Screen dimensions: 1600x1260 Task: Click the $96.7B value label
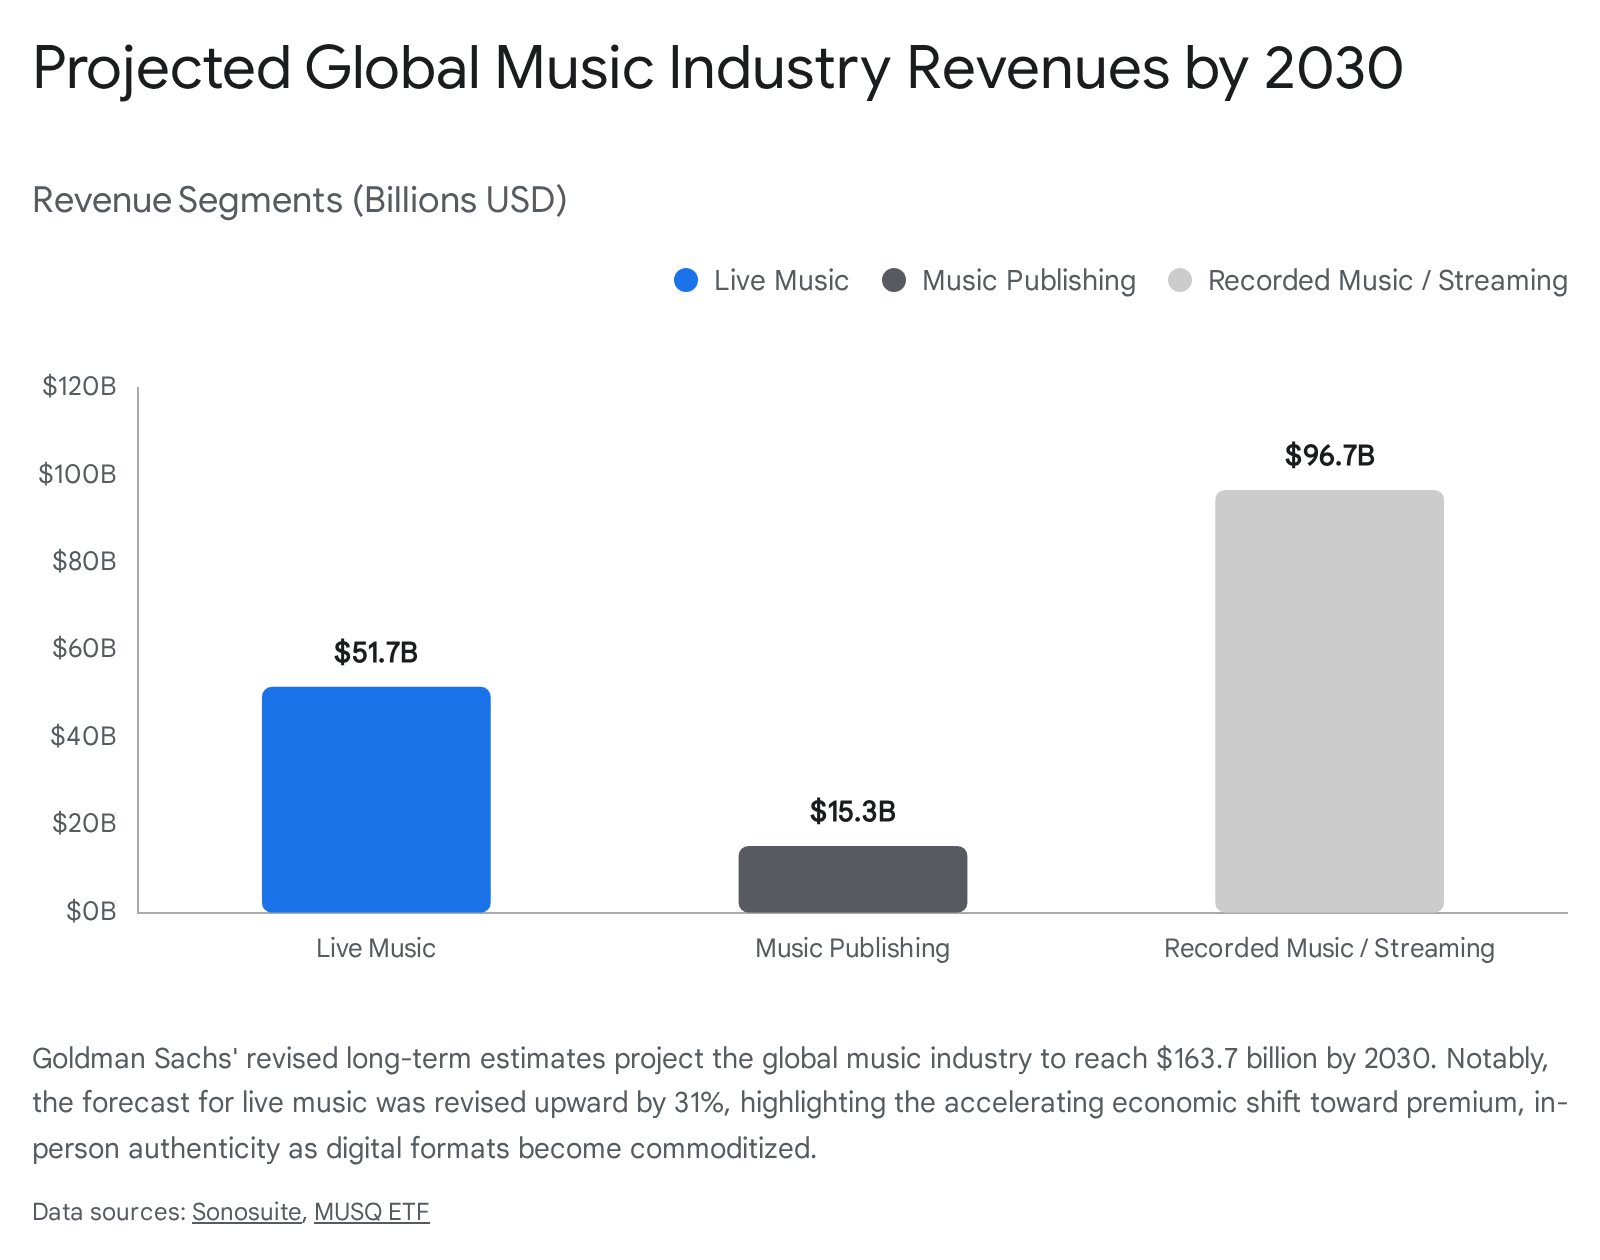1330,456
